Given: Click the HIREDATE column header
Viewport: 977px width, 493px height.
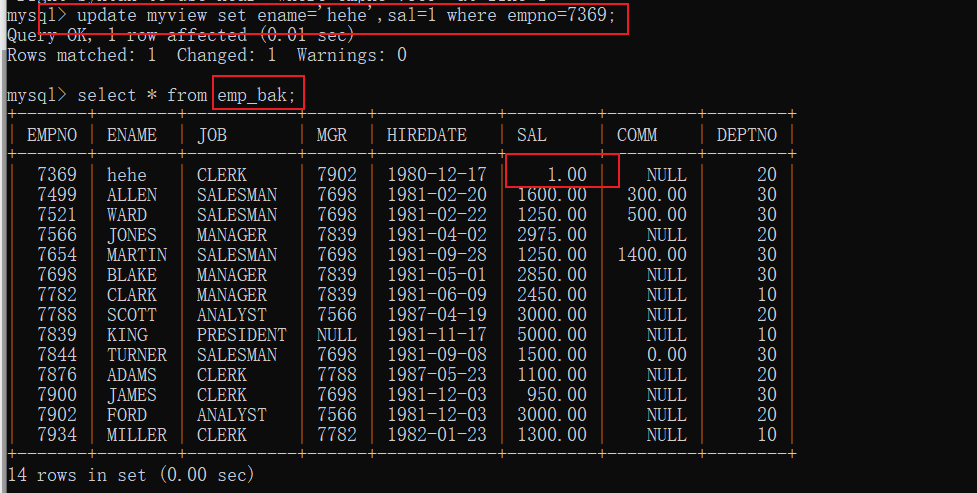Looking at the screenshot, I should (426, 135).
